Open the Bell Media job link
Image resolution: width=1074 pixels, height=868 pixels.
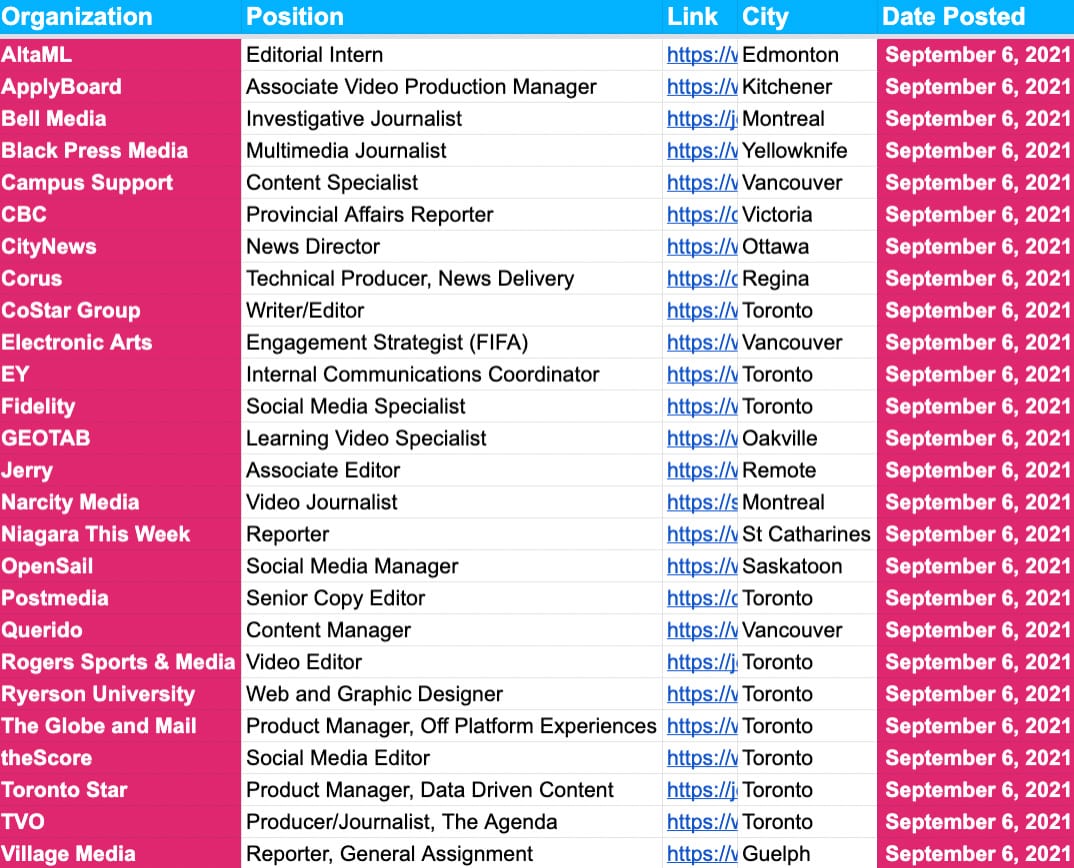(x=701, y=119)
